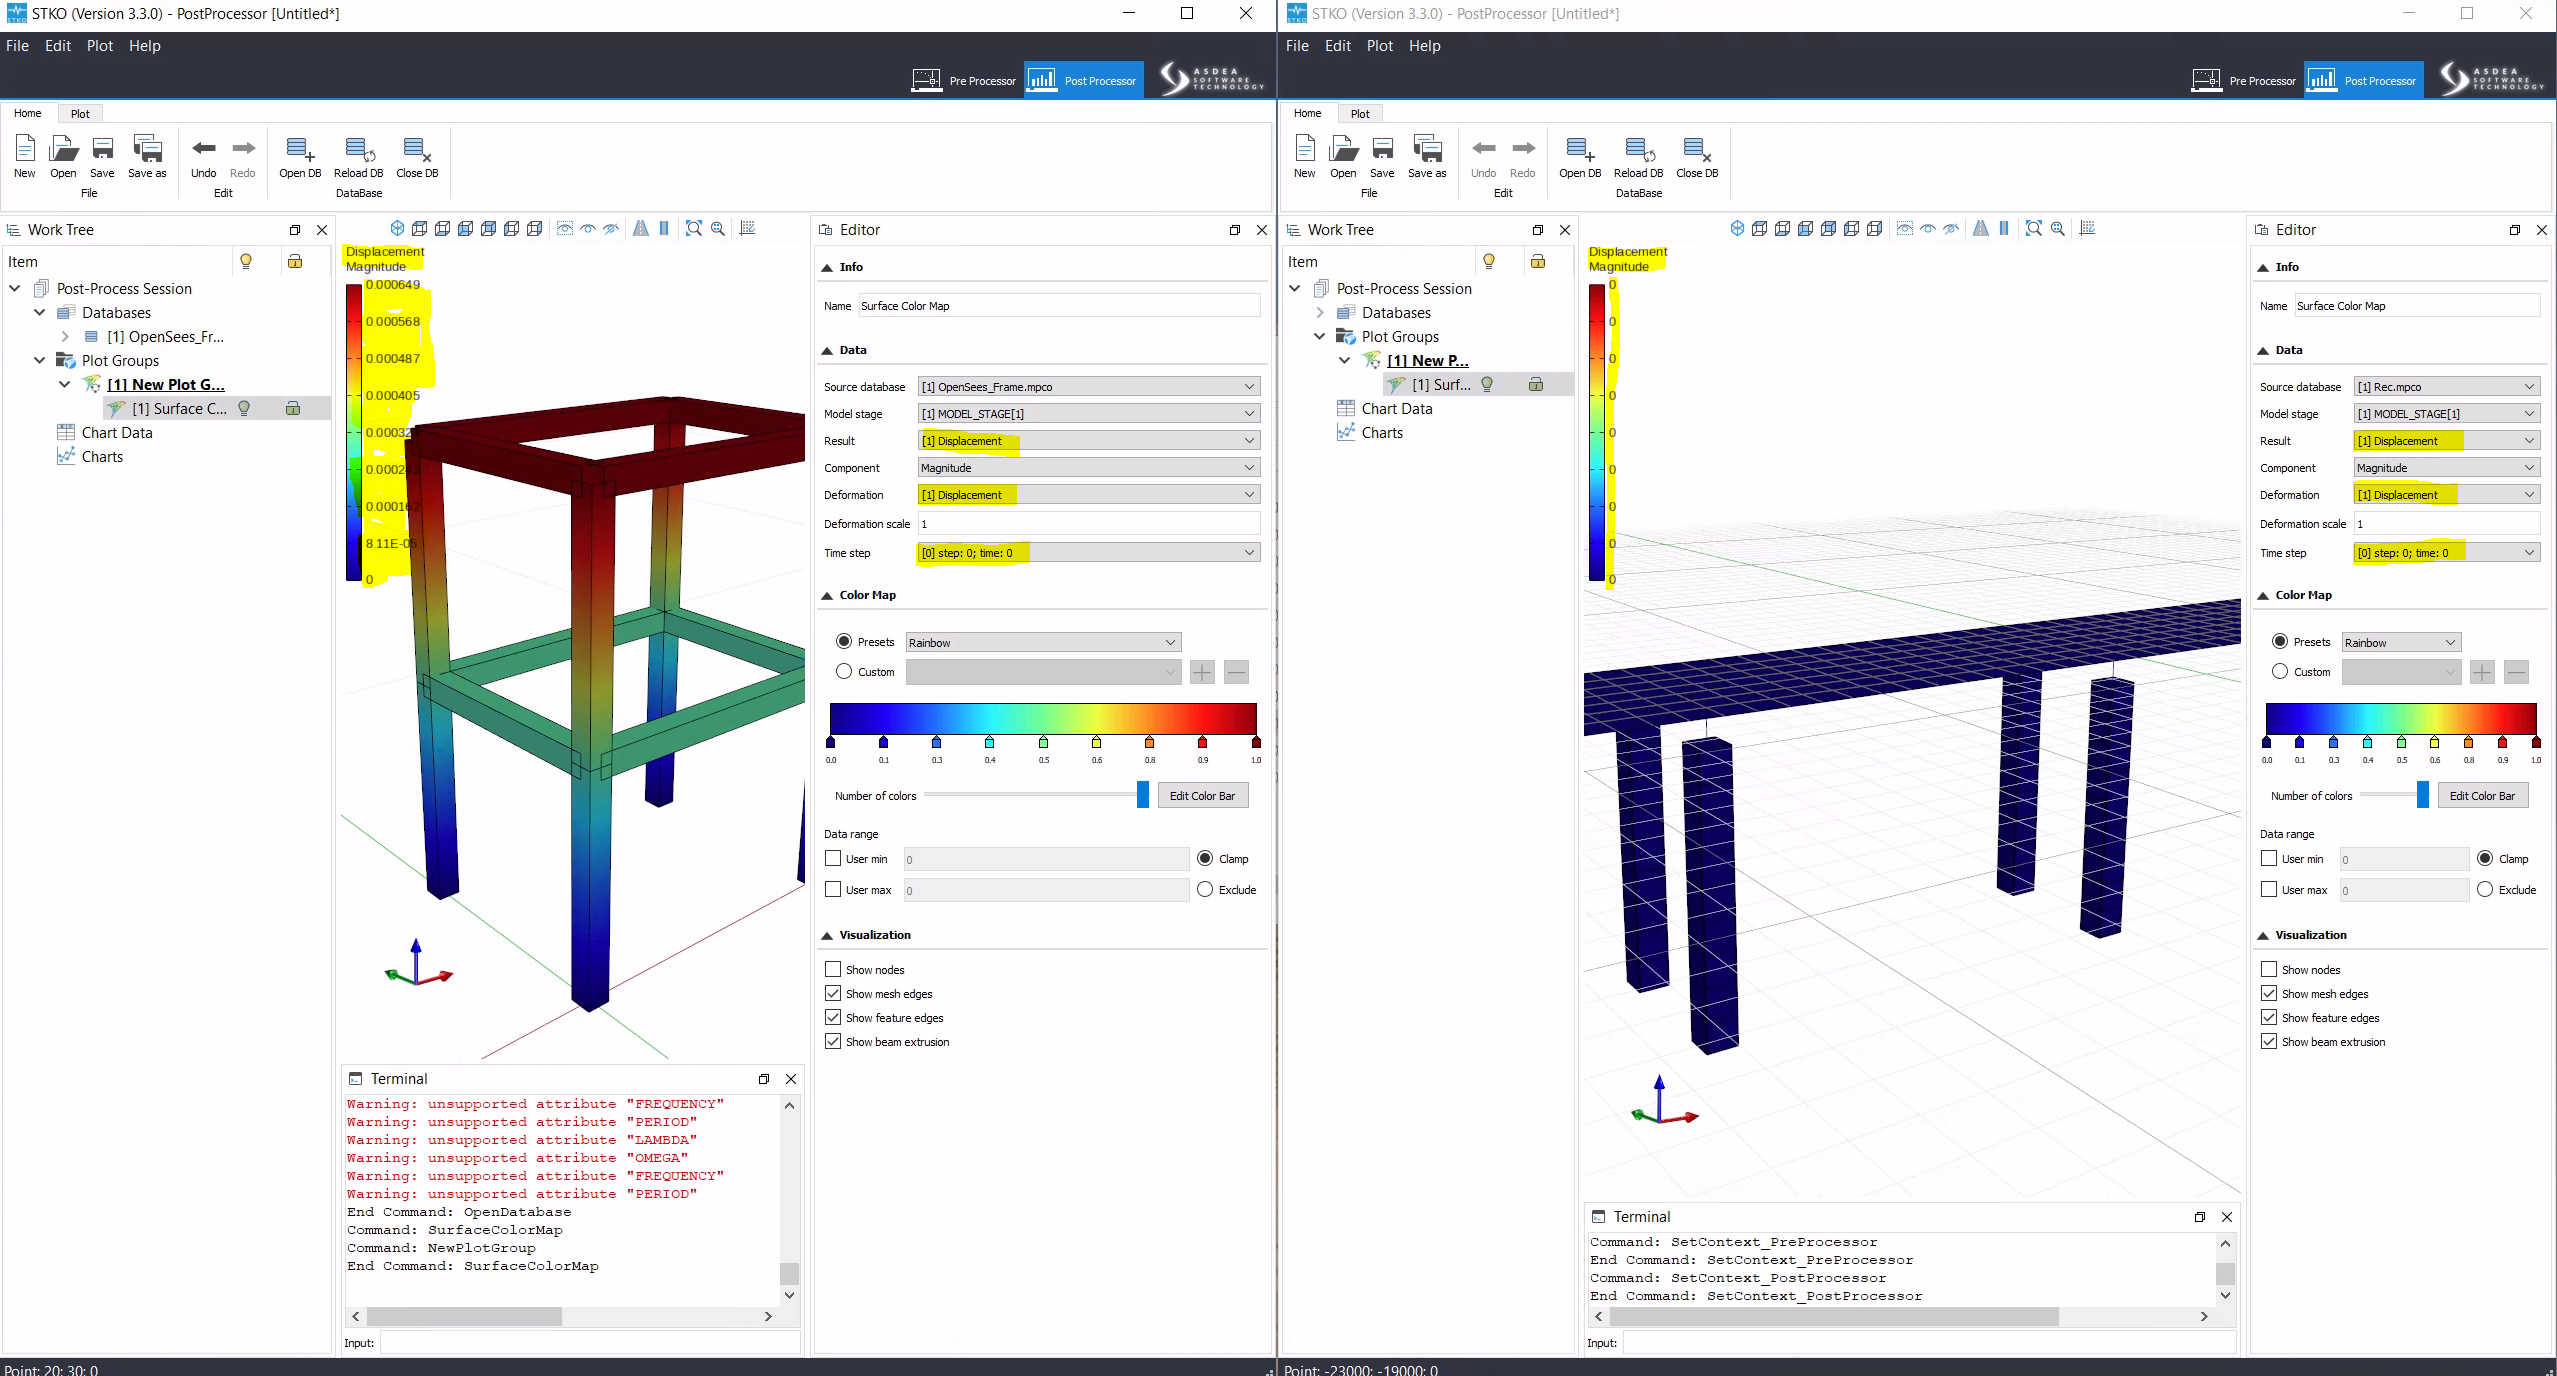The width and height of the screenshot is (2557, 1376).
Task: Click Terminal Input field in left window
Action: click(589, 1343)
